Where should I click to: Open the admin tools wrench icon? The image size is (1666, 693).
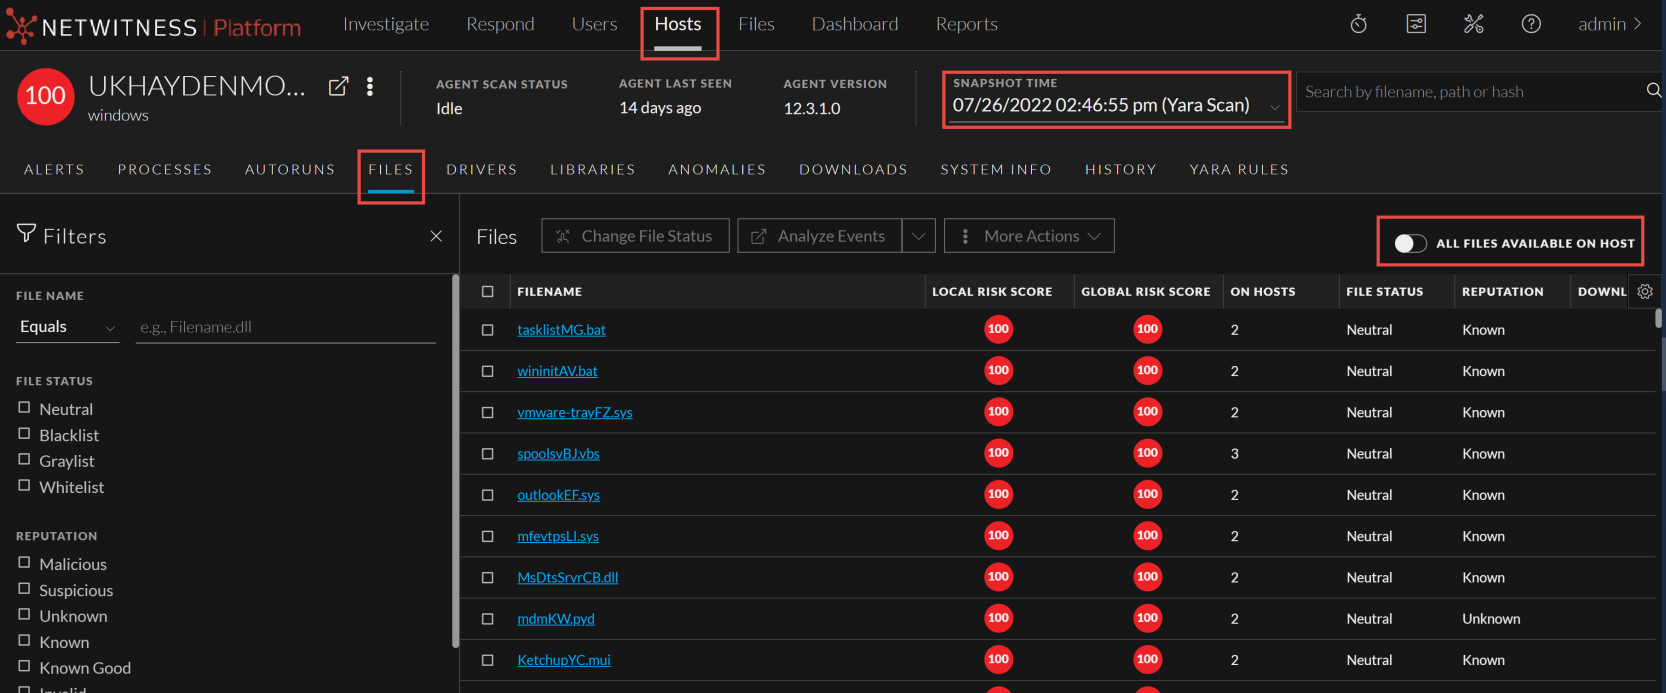tap(1473, 24)
